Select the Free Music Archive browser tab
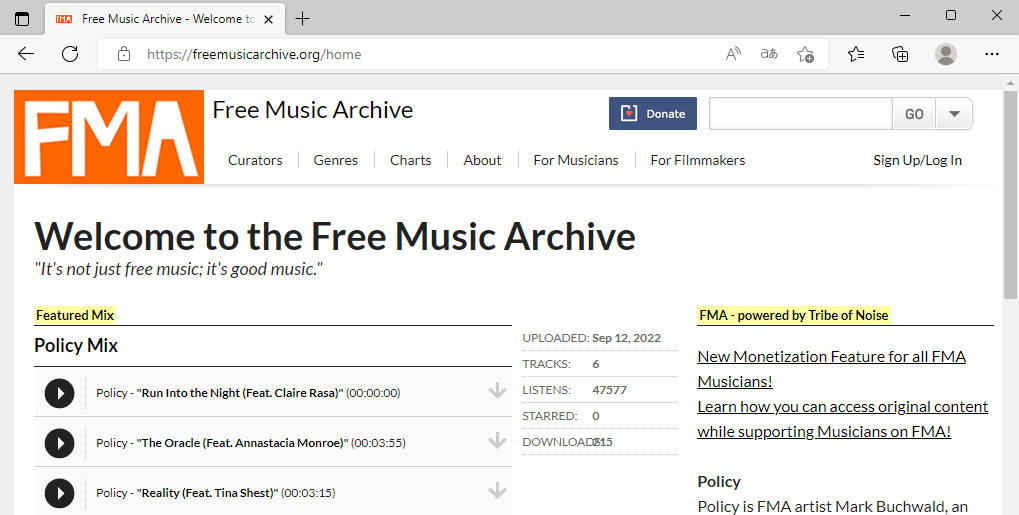Viewport: 1019px width, 515px height. tap(165, 19)
